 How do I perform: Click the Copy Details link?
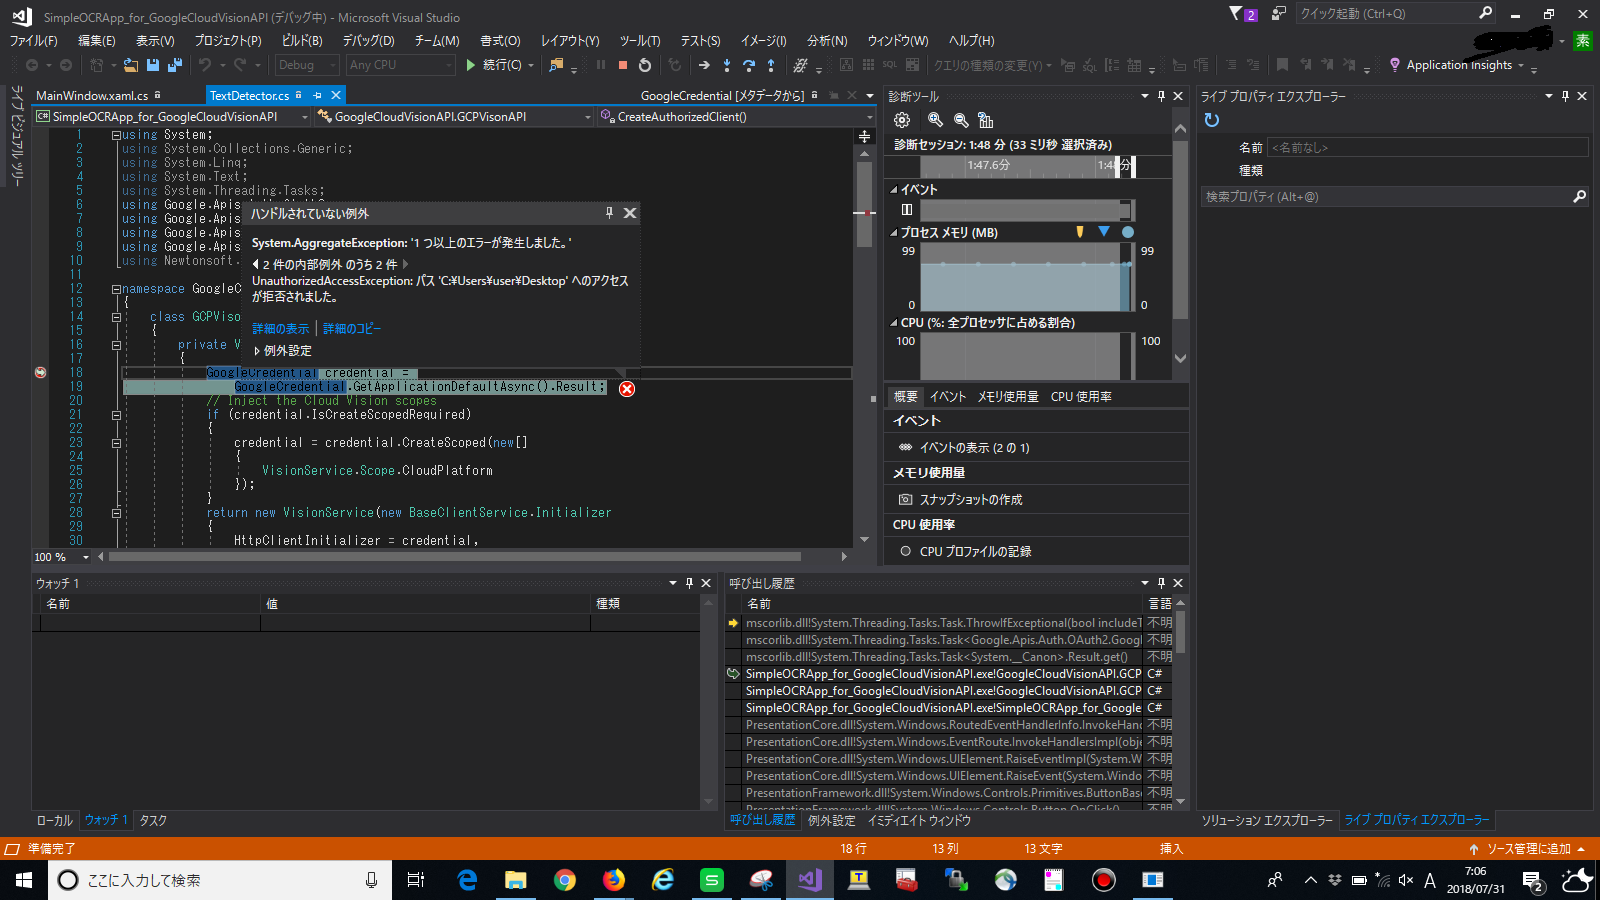pyautogui.click(x=352, y=329)
